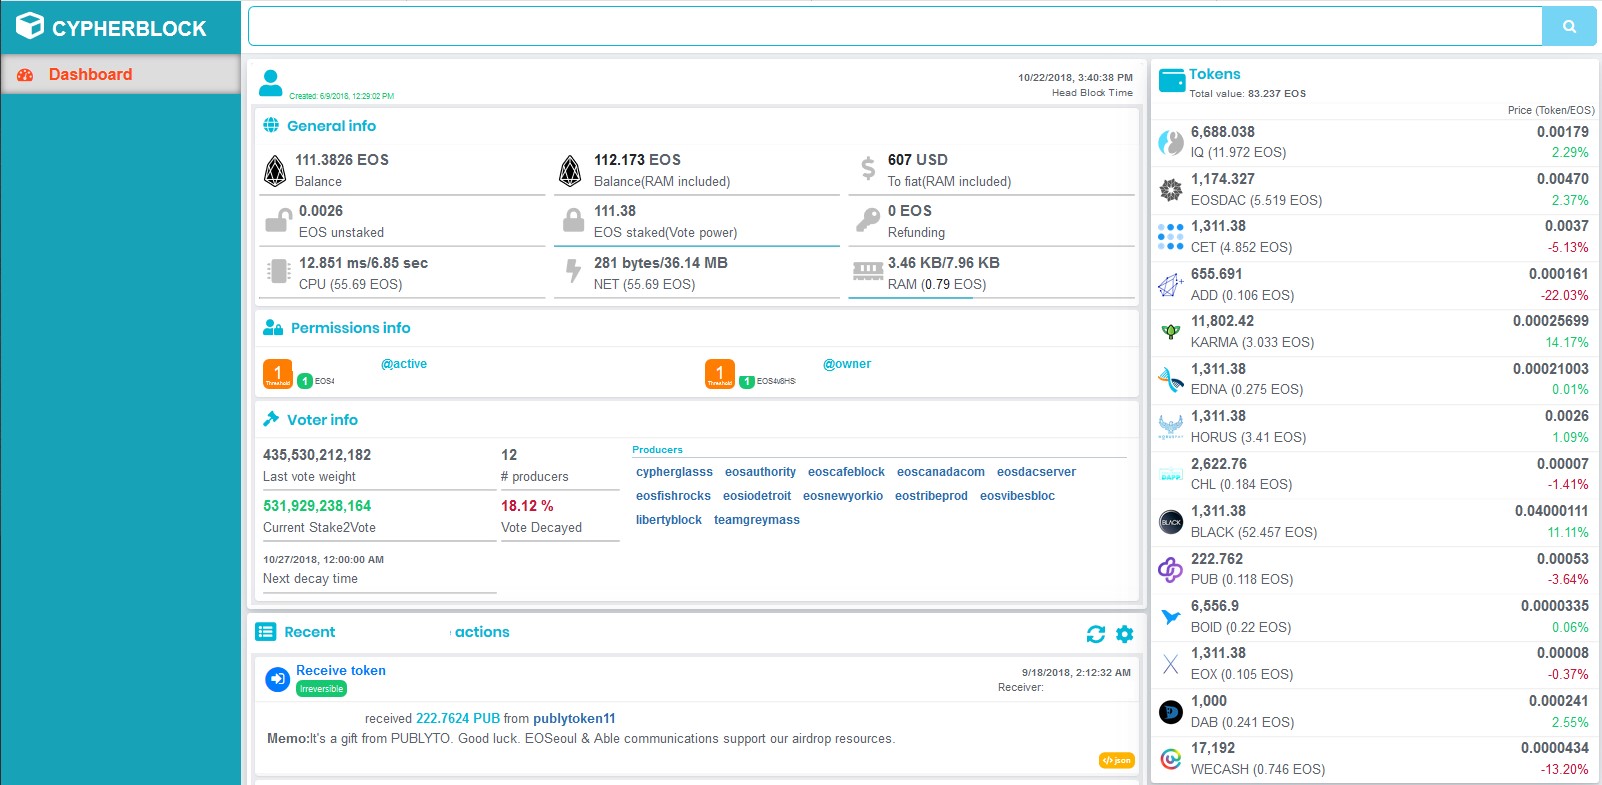Open the eosiodetroit producer link
This screenshot has width=1602, height=785.
[x=757, y=496]
